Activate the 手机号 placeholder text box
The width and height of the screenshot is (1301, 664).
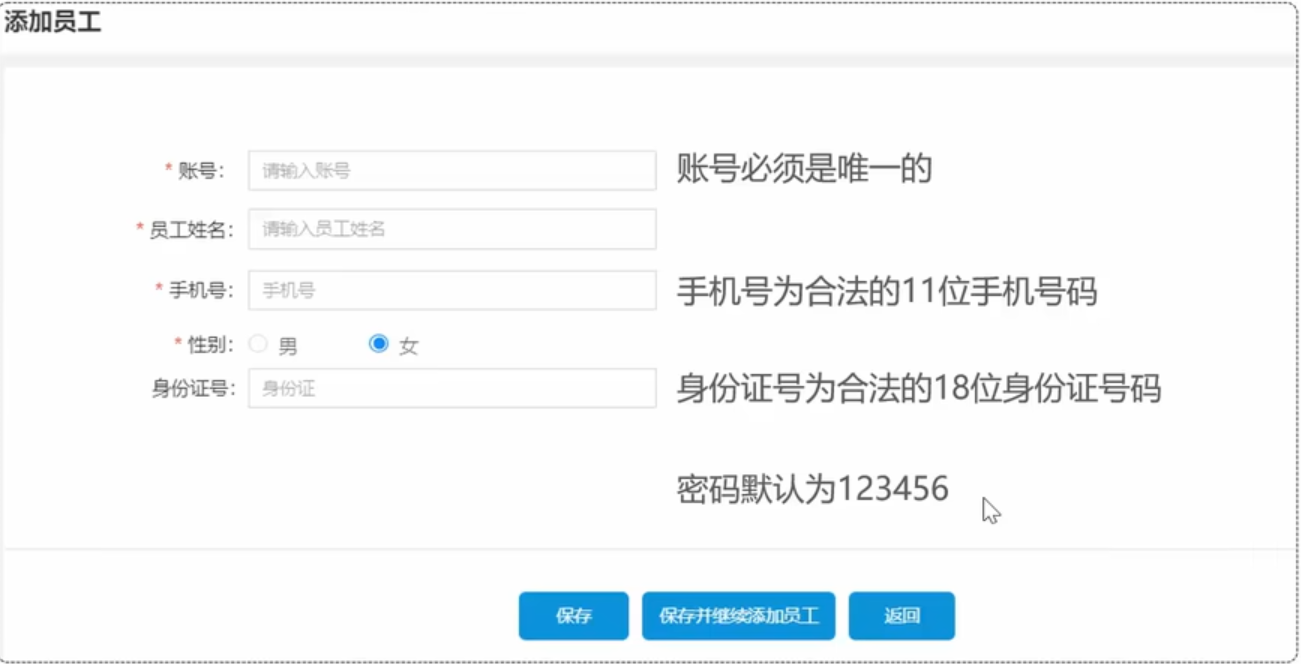(x=452, y=290)
